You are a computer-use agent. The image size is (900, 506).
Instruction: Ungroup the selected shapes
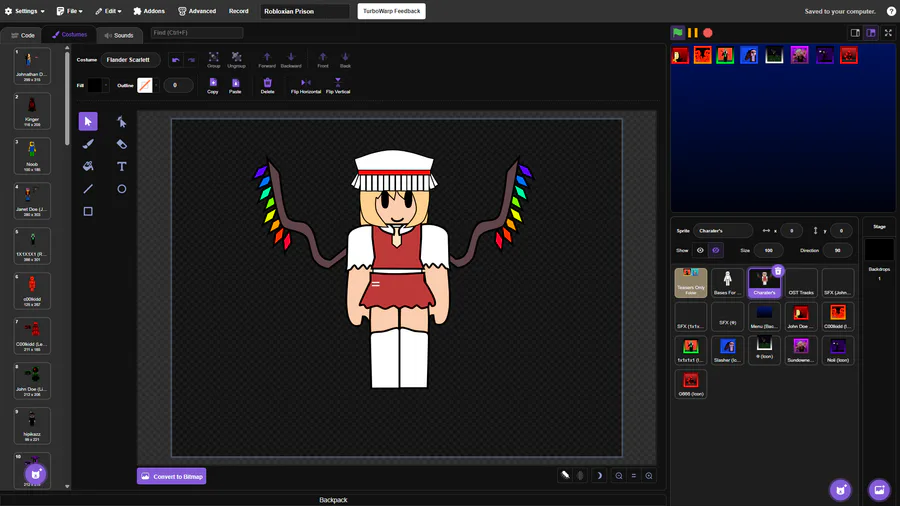click(x=236, y=60)
